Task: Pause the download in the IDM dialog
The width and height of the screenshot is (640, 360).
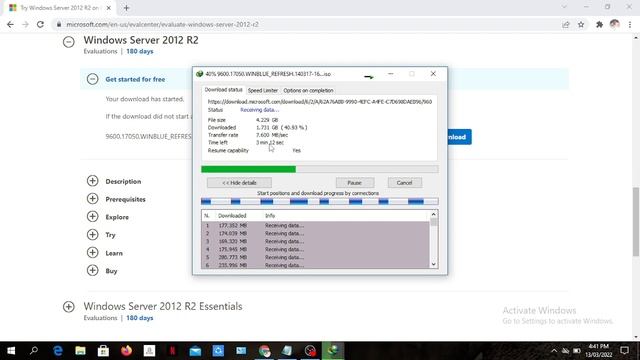Action: pos(355,183)
